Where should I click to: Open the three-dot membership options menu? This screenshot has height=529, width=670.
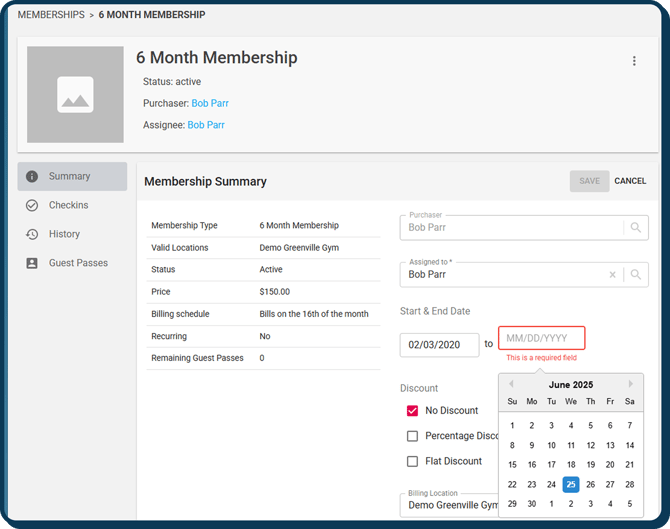(634, 61)
